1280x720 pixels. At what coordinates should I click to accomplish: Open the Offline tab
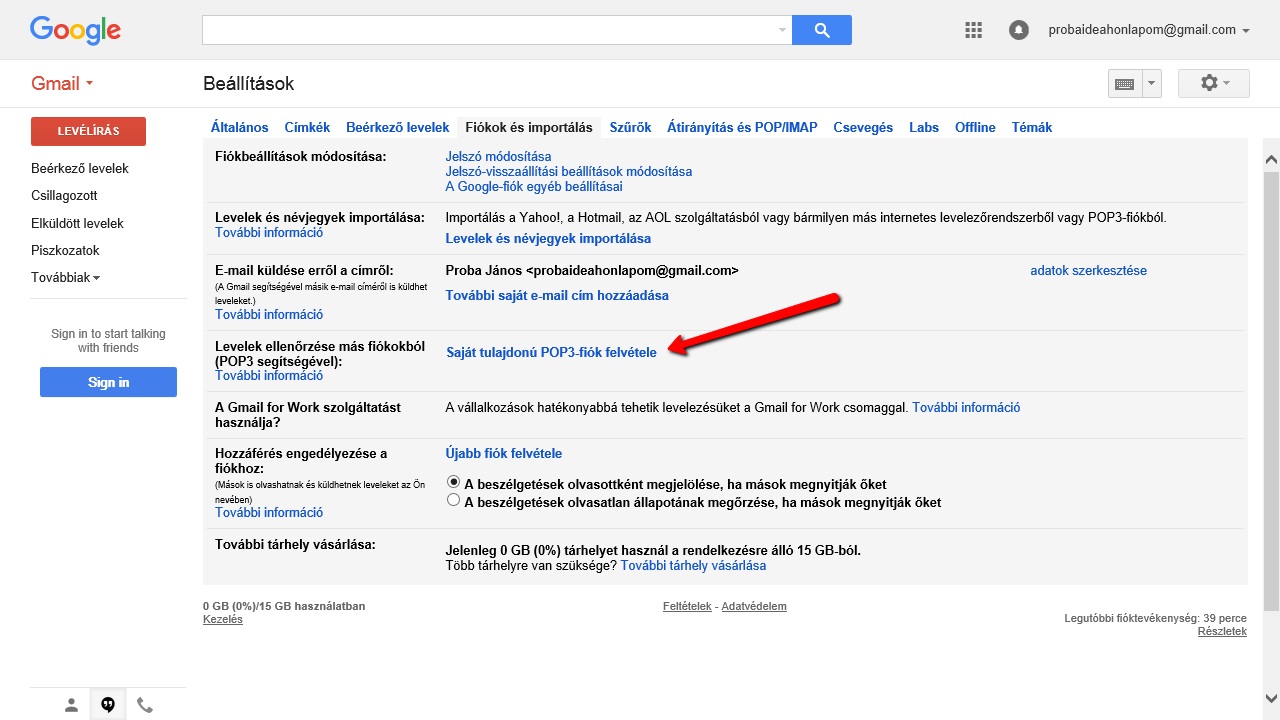975,127
